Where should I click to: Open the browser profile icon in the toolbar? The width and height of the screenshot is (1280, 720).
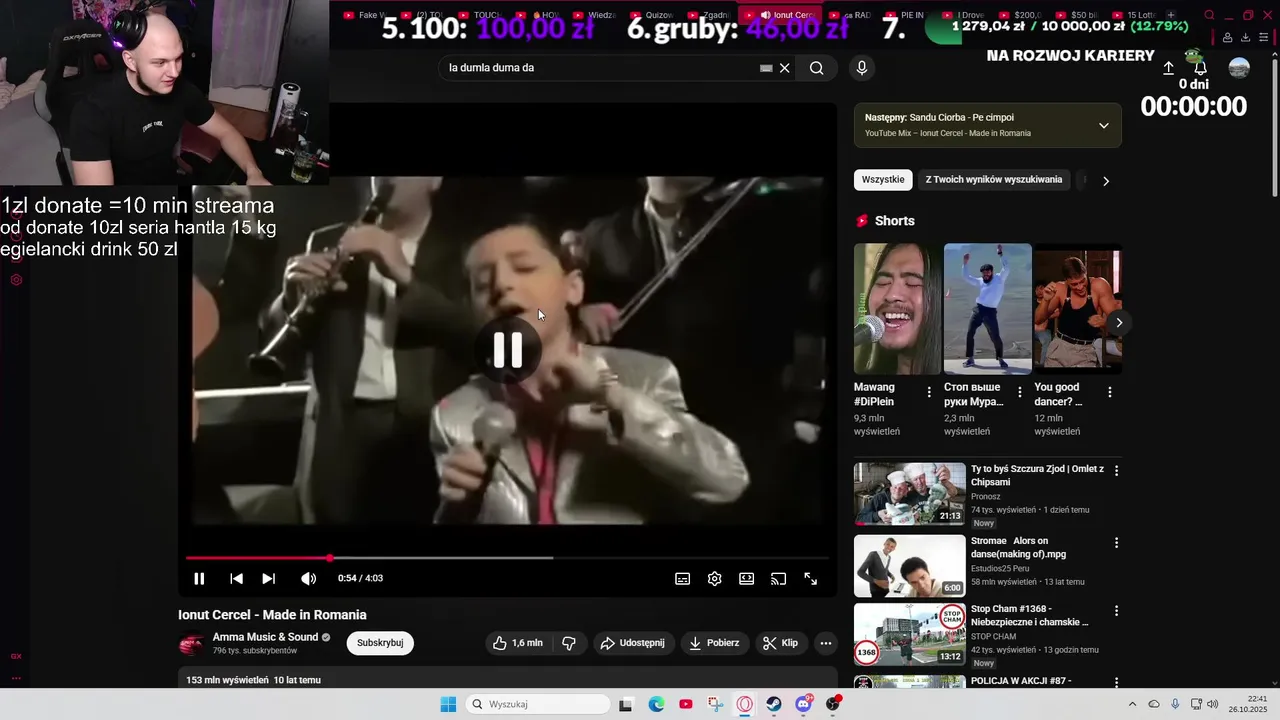coord(1227,38)
